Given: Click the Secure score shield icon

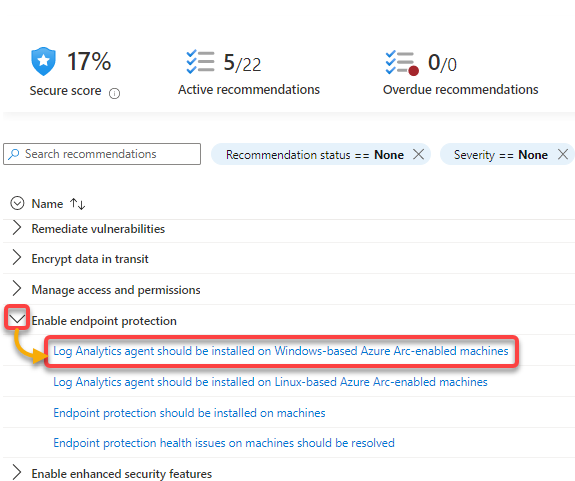Looking at the screenshot, I should tap(43, 61).
